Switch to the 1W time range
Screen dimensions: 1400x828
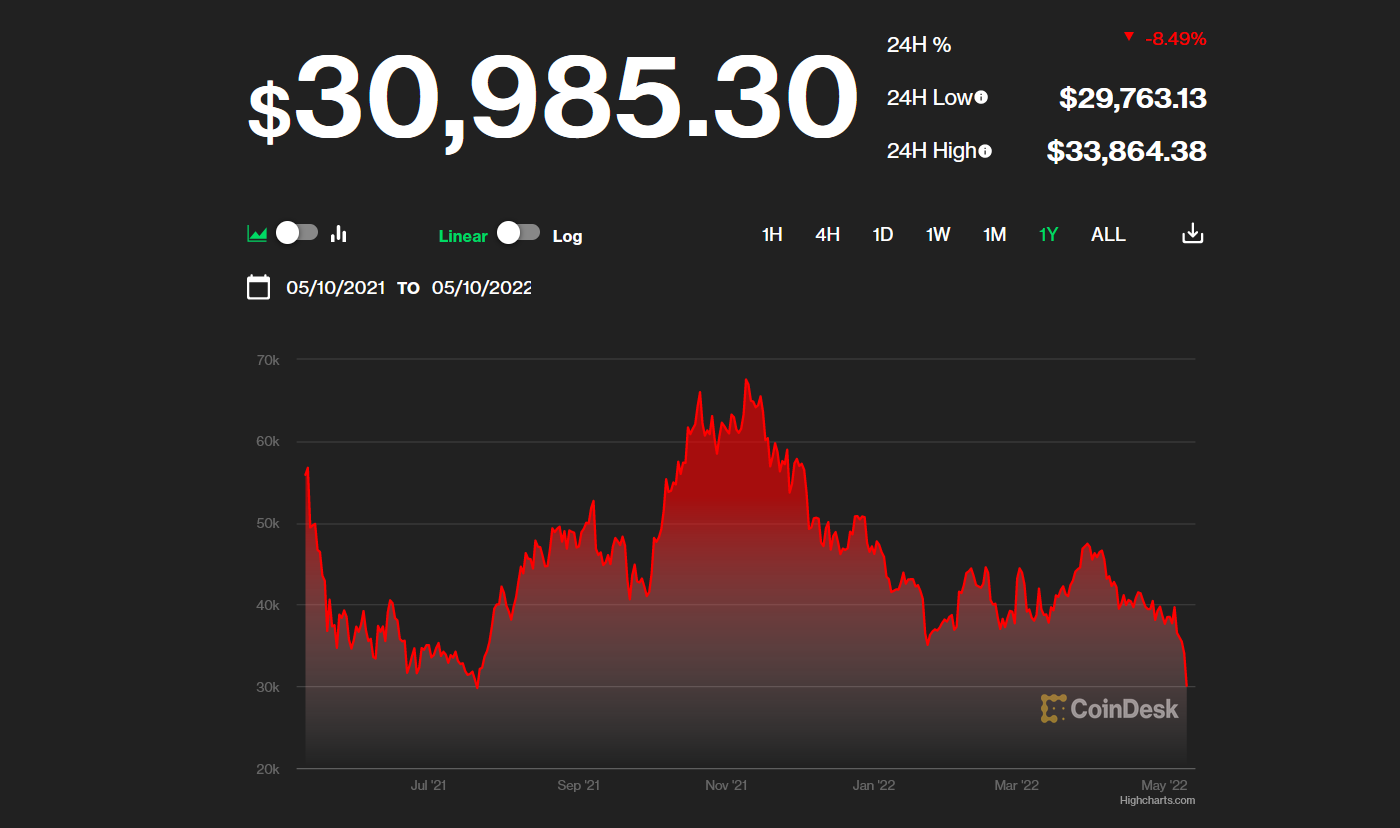click(x=938, y=234)
